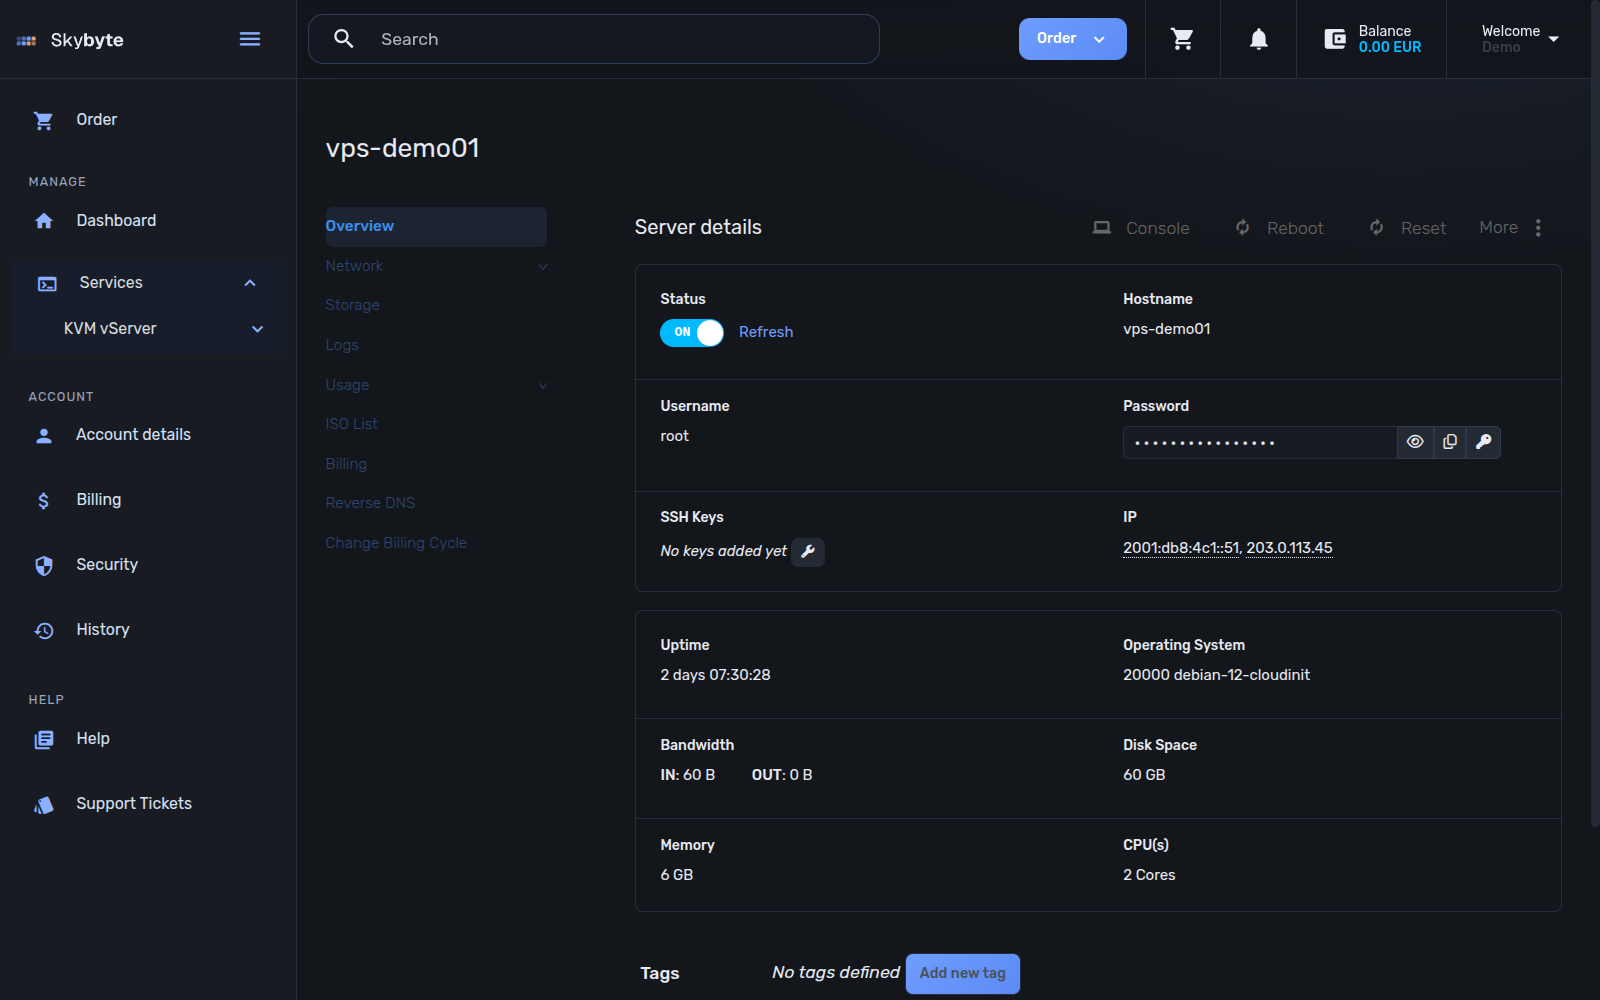Click the page vertical scrollbar
1600x1000 pixels.
click(1595, 412)
